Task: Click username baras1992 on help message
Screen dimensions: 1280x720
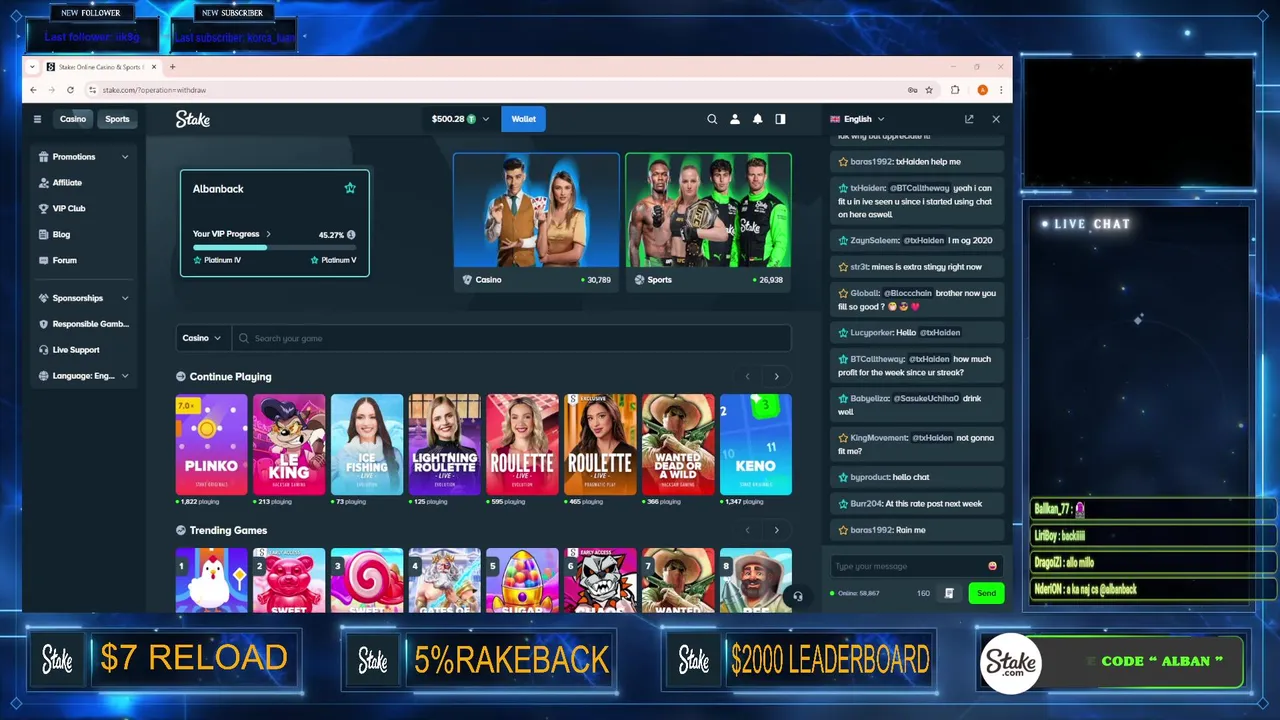Action: (871, 161)
